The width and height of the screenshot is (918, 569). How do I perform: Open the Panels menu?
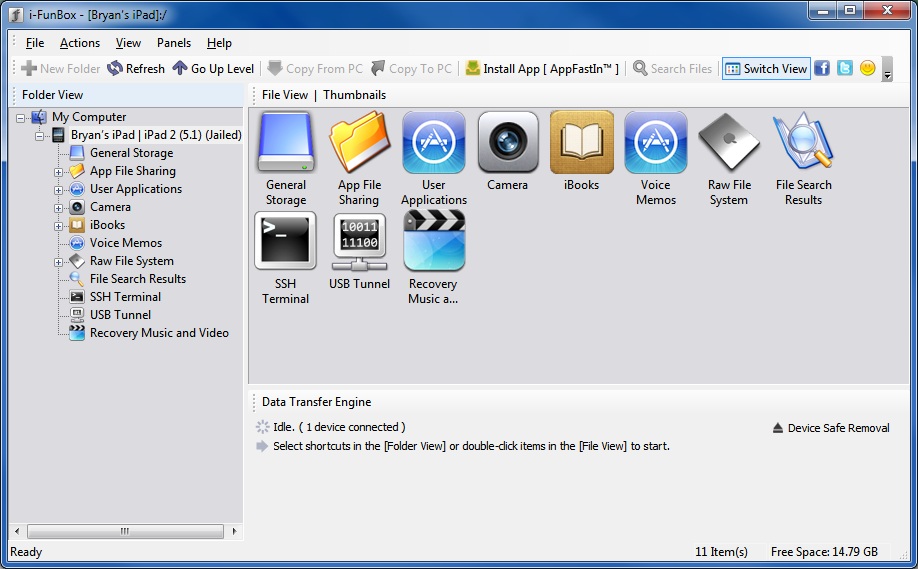(174, 43)
